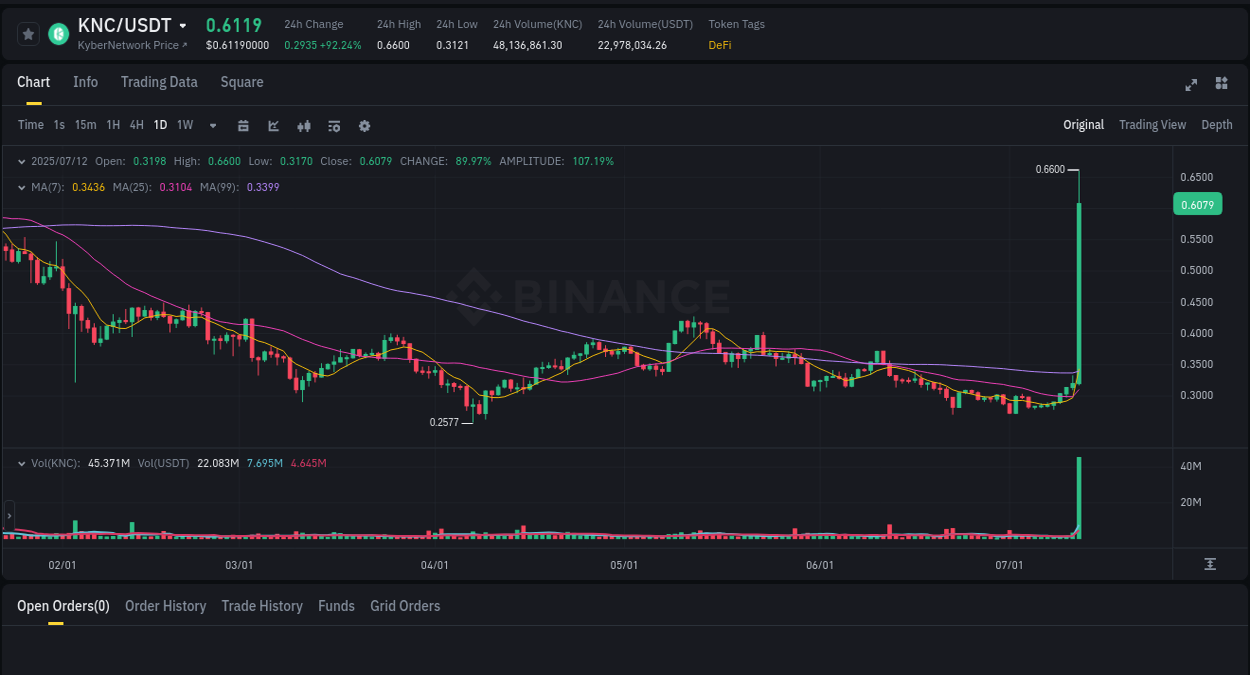The height and width of the screenshot is (675, 1250).
Task: Open the chart layout grid icon
Action: click(1221, 85)
